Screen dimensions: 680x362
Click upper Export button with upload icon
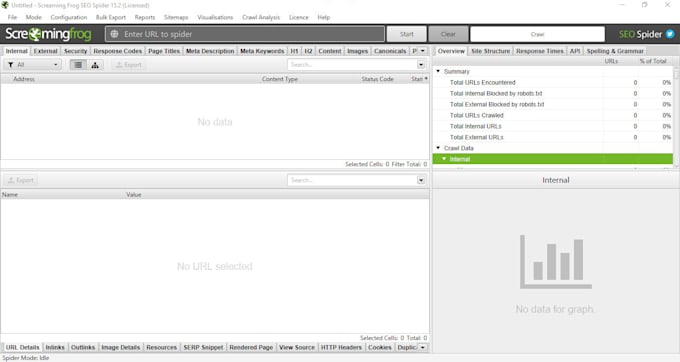[x=128, y=65]
